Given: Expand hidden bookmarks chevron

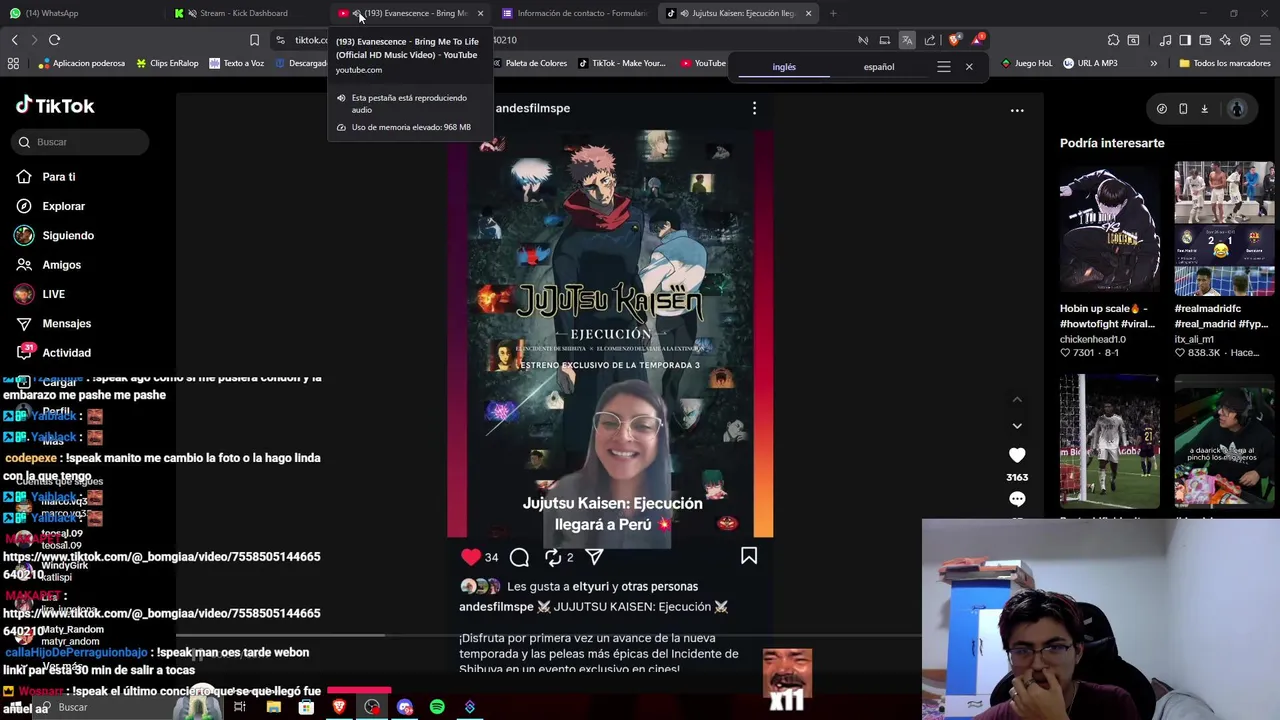Looking at the screenshot, I should click(x=1153, y=63).
